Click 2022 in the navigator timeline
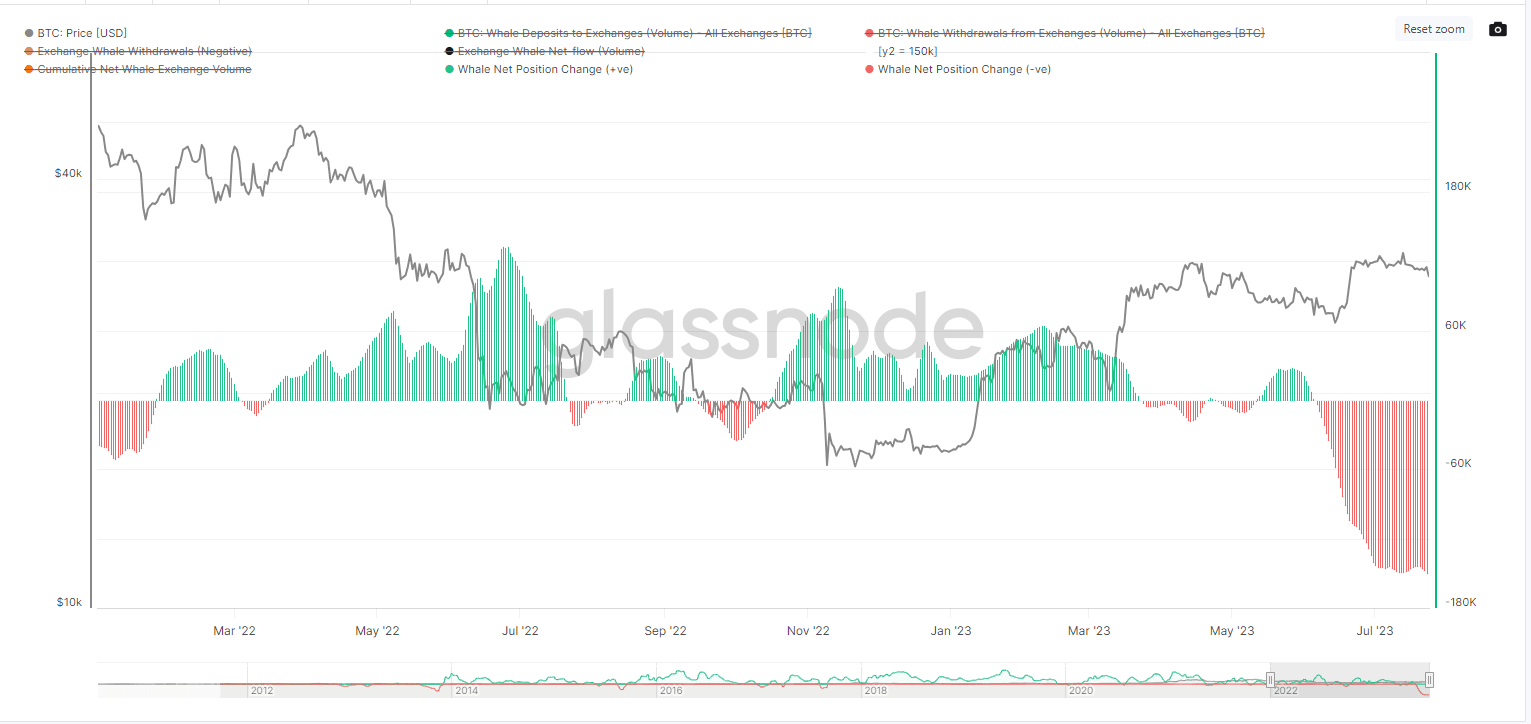Viewport: 1531px width, 724px height. 1285,690
